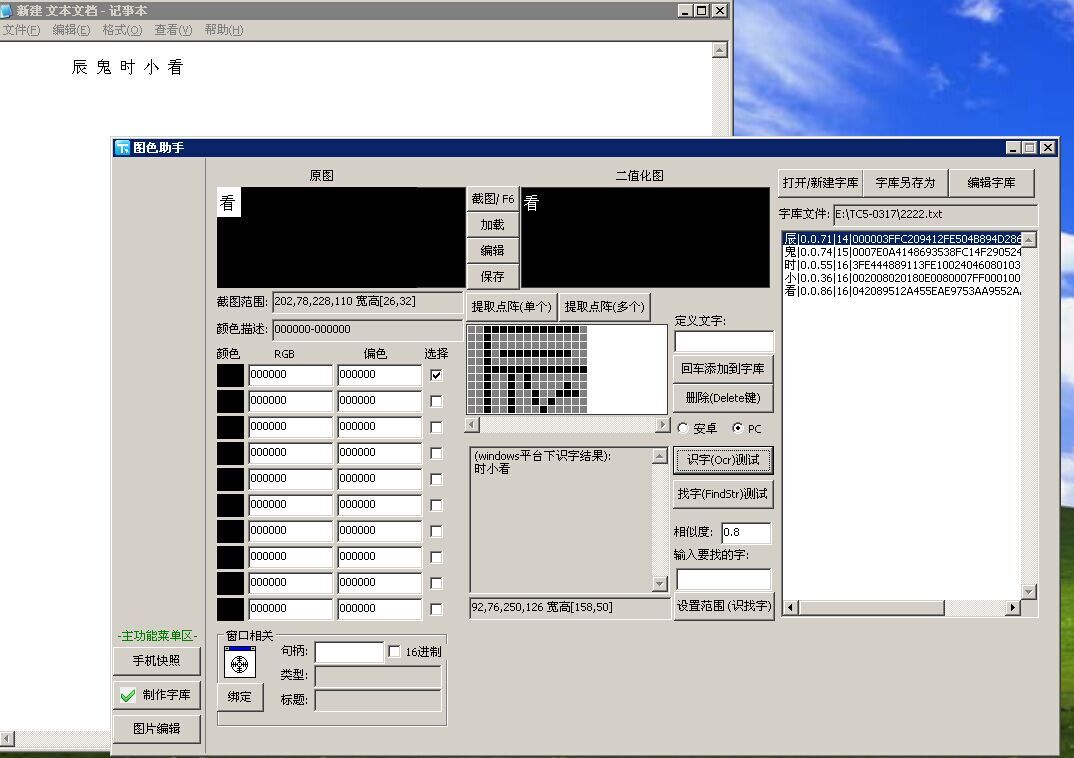Uncheck the first color row's 选择 checkbox
Screen dimensions: 1074x758
pos(436,375)
